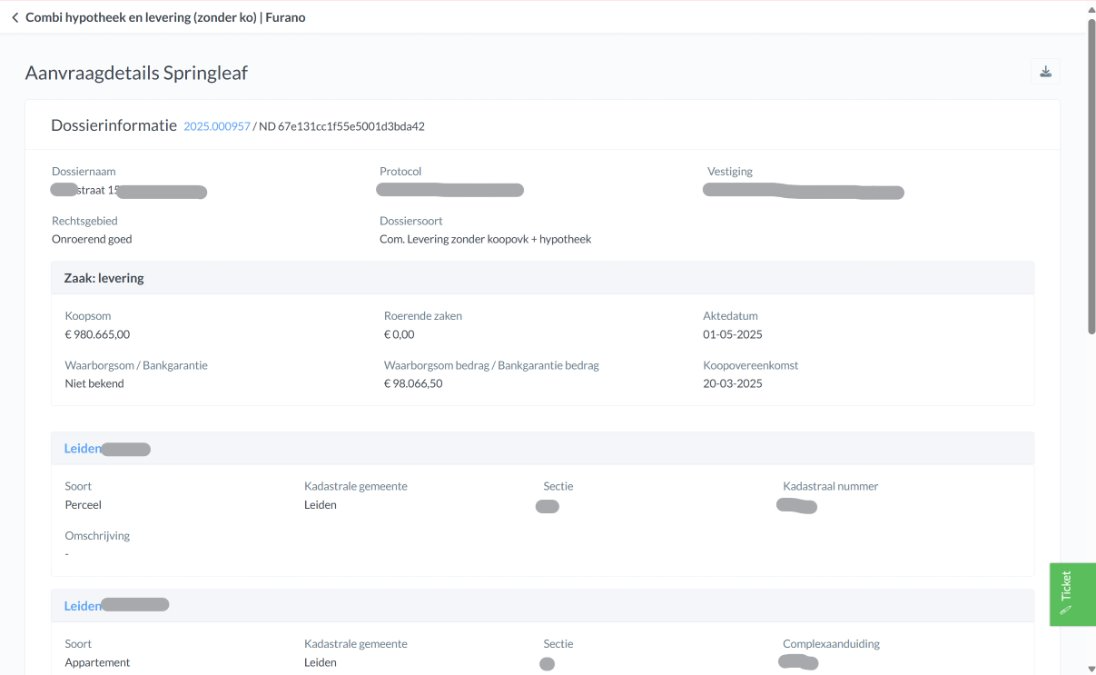The width and height of the screenshot is (1096, 675).
Task: Click the Koopsom value € 980.665,00
Action: (97, 335)
